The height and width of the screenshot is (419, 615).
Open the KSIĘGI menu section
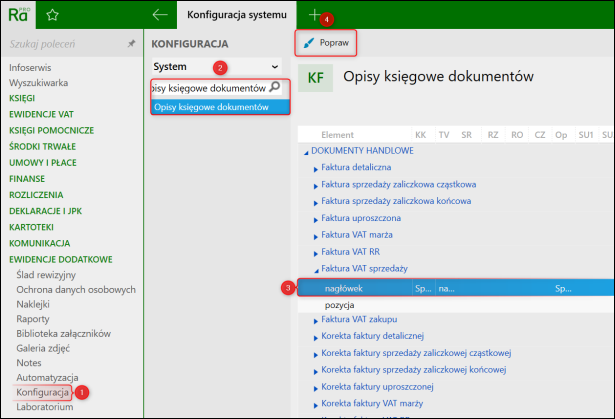pyautogui.click(x=22, y=98)
